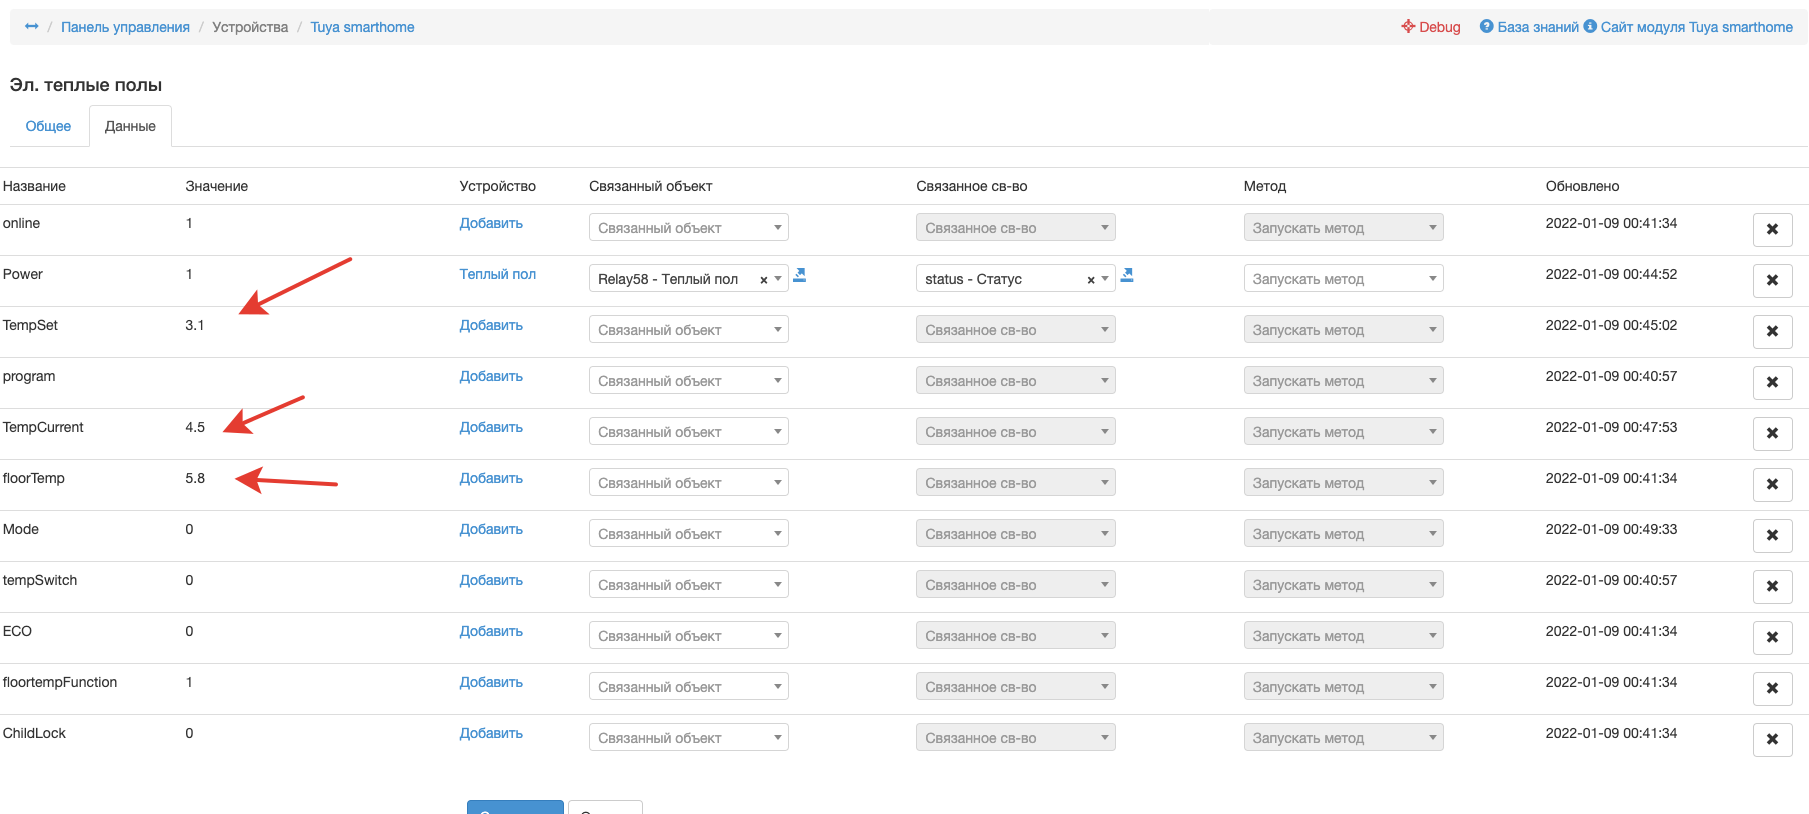This screenshot has height=814, width=1809.
Task: Select the Данные tab
Action: point(130,126)
